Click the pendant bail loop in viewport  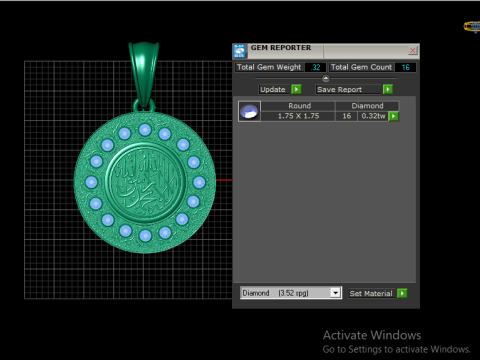[x=144, y=74]
